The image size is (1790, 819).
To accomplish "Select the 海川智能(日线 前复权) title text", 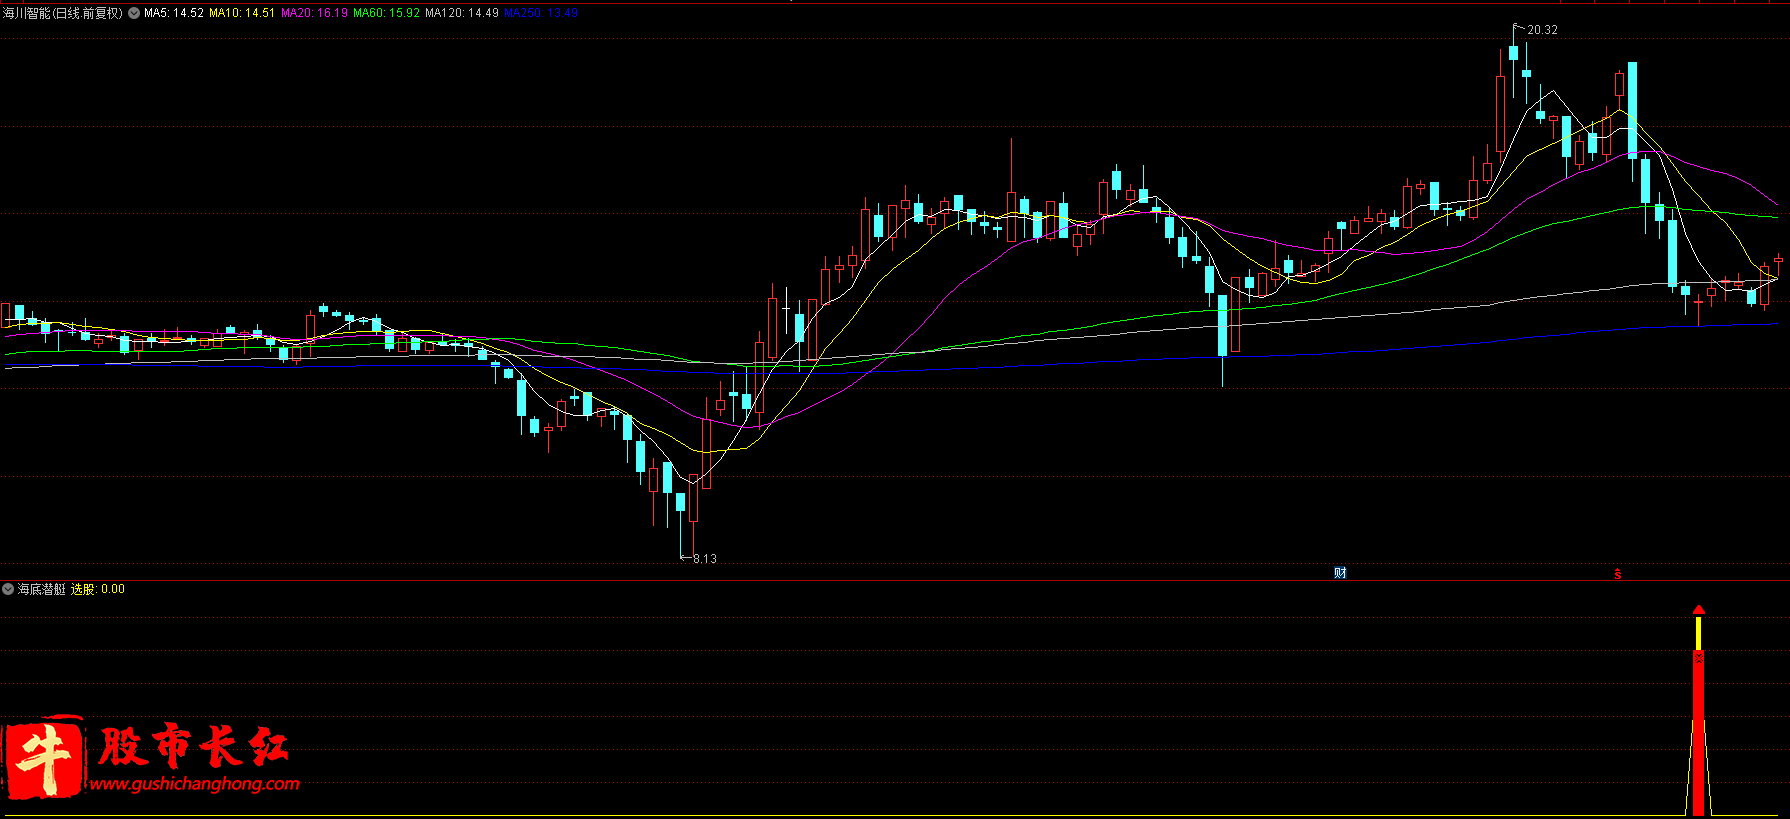I will click(63, 13).
